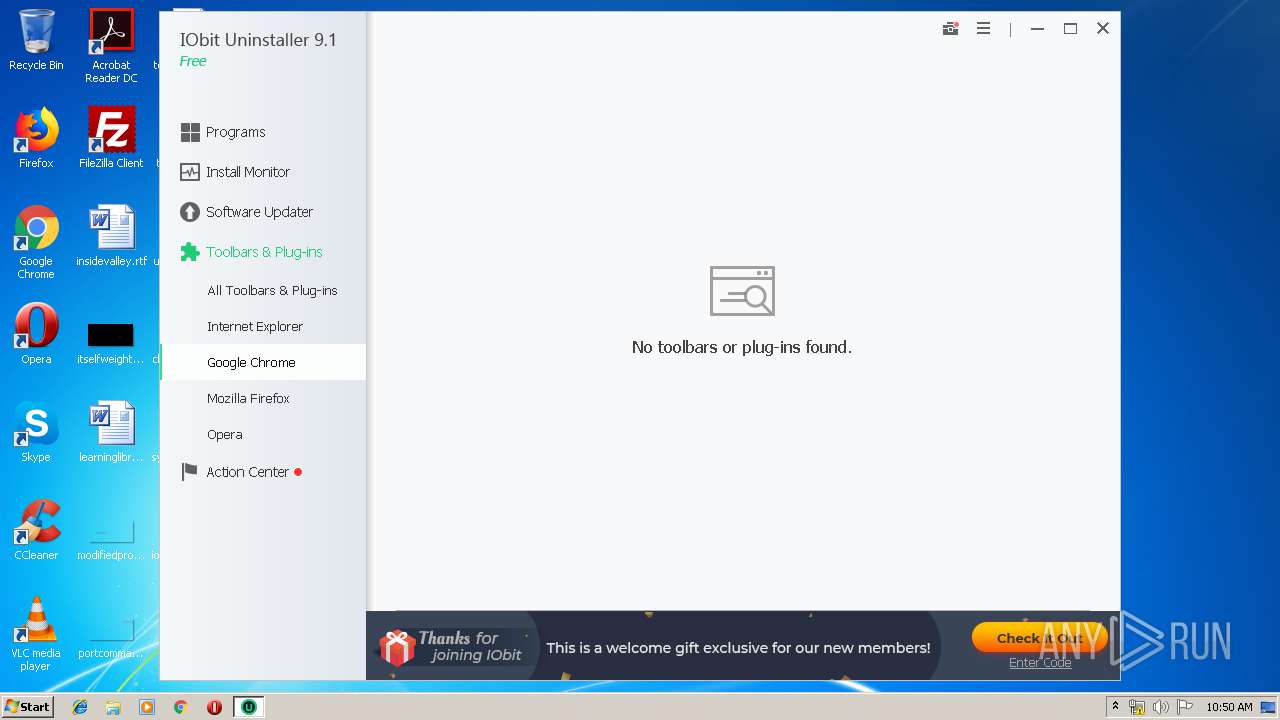Open File Explorer from taskbar
This screenshot has height=720, width=1280.
click(113, 707)
